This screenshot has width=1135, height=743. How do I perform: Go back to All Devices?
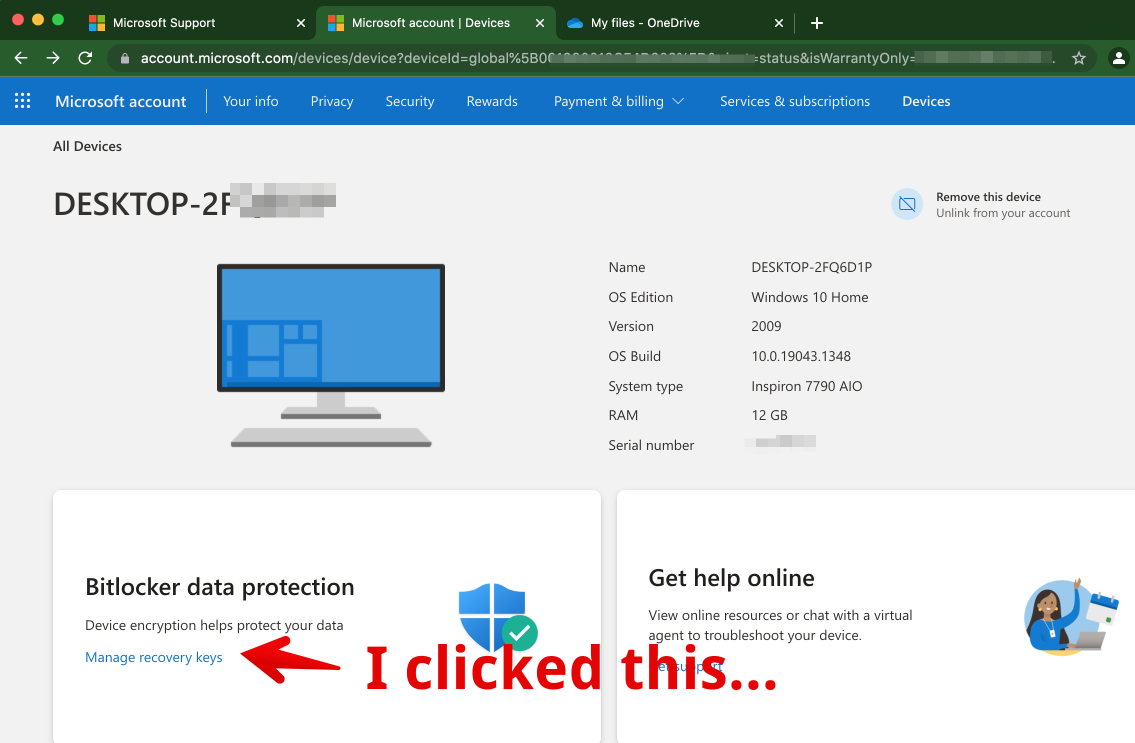pos(87,146)
